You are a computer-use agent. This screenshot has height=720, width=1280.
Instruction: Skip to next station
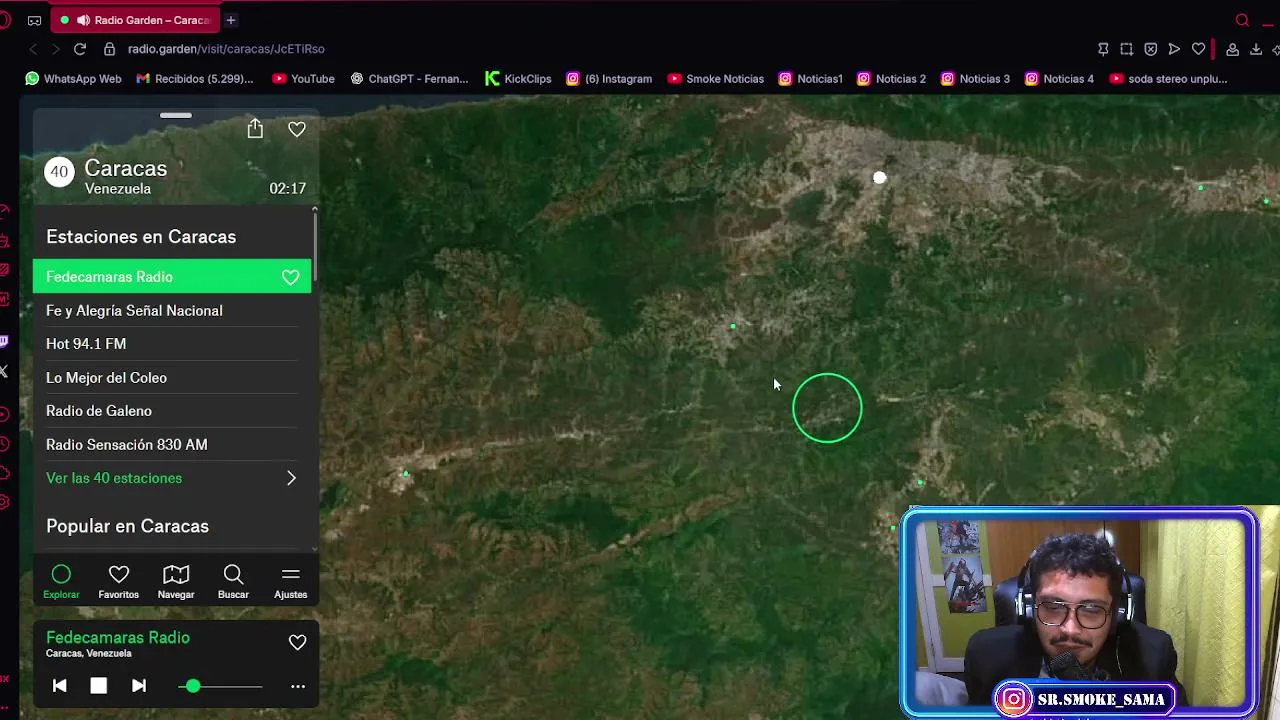[x=139, y=686]
